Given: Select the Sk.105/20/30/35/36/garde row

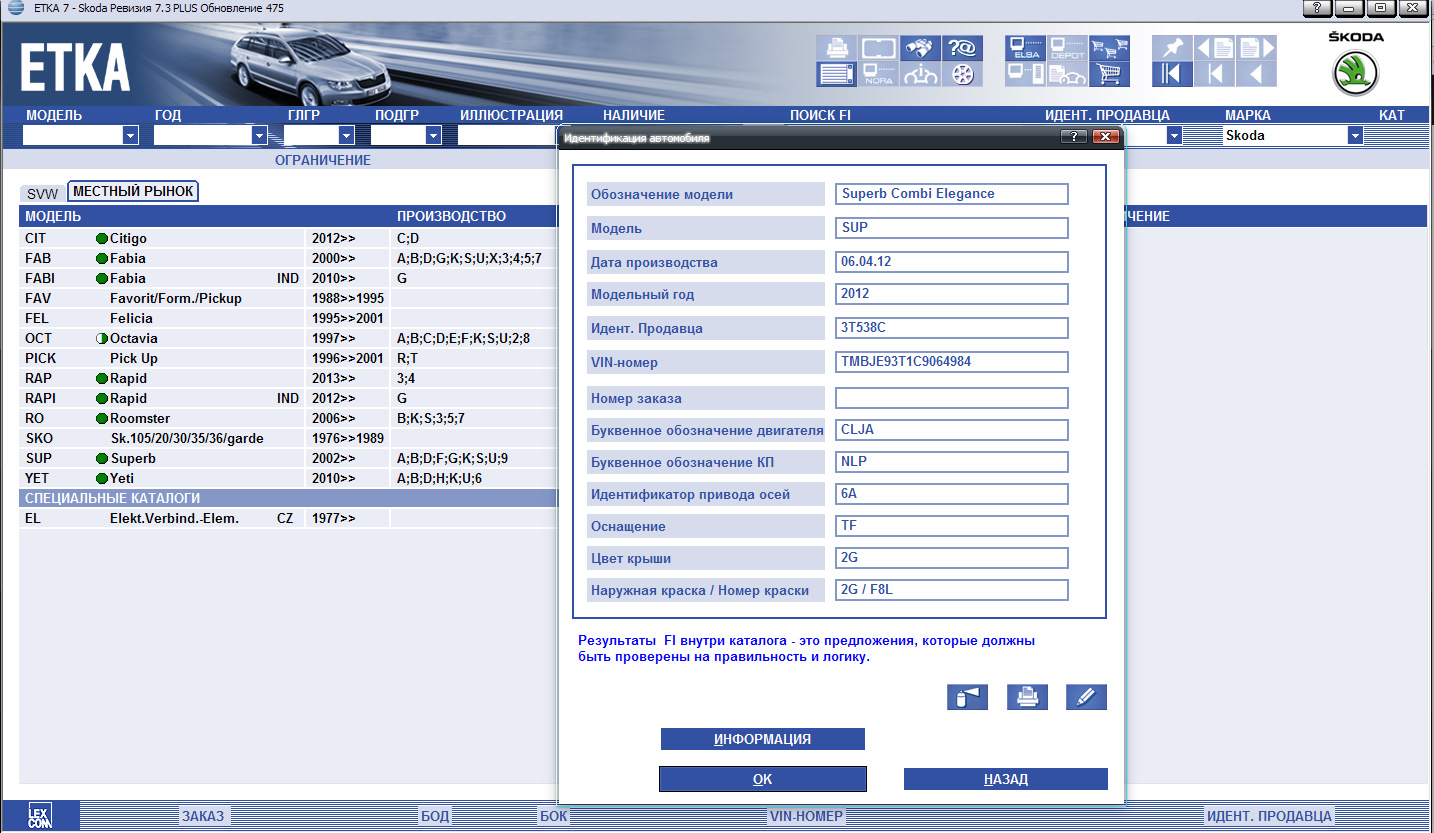Looking at the screenshot, I should [288, 438].
